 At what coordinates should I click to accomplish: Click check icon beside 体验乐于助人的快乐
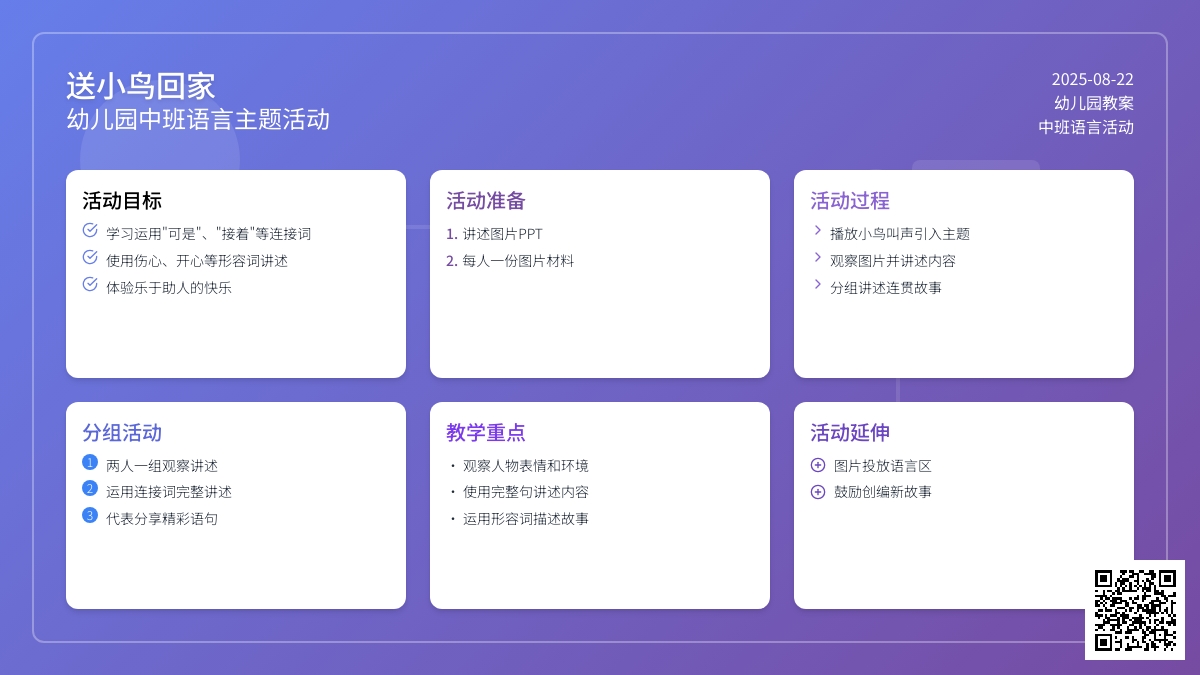pos(90,285)
